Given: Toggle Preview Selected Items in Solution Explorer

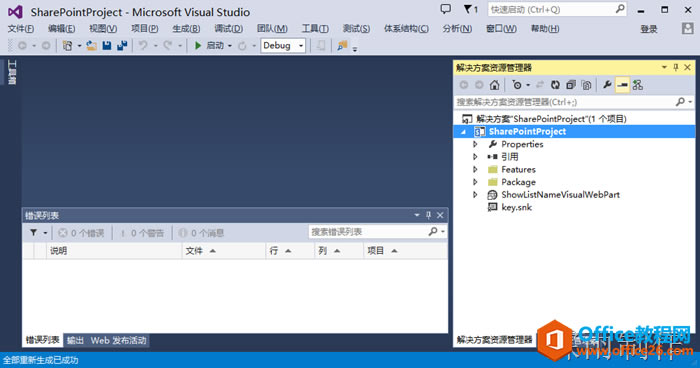Looking at the screenshot, I should pyautogui.click(x=622, y=85).
